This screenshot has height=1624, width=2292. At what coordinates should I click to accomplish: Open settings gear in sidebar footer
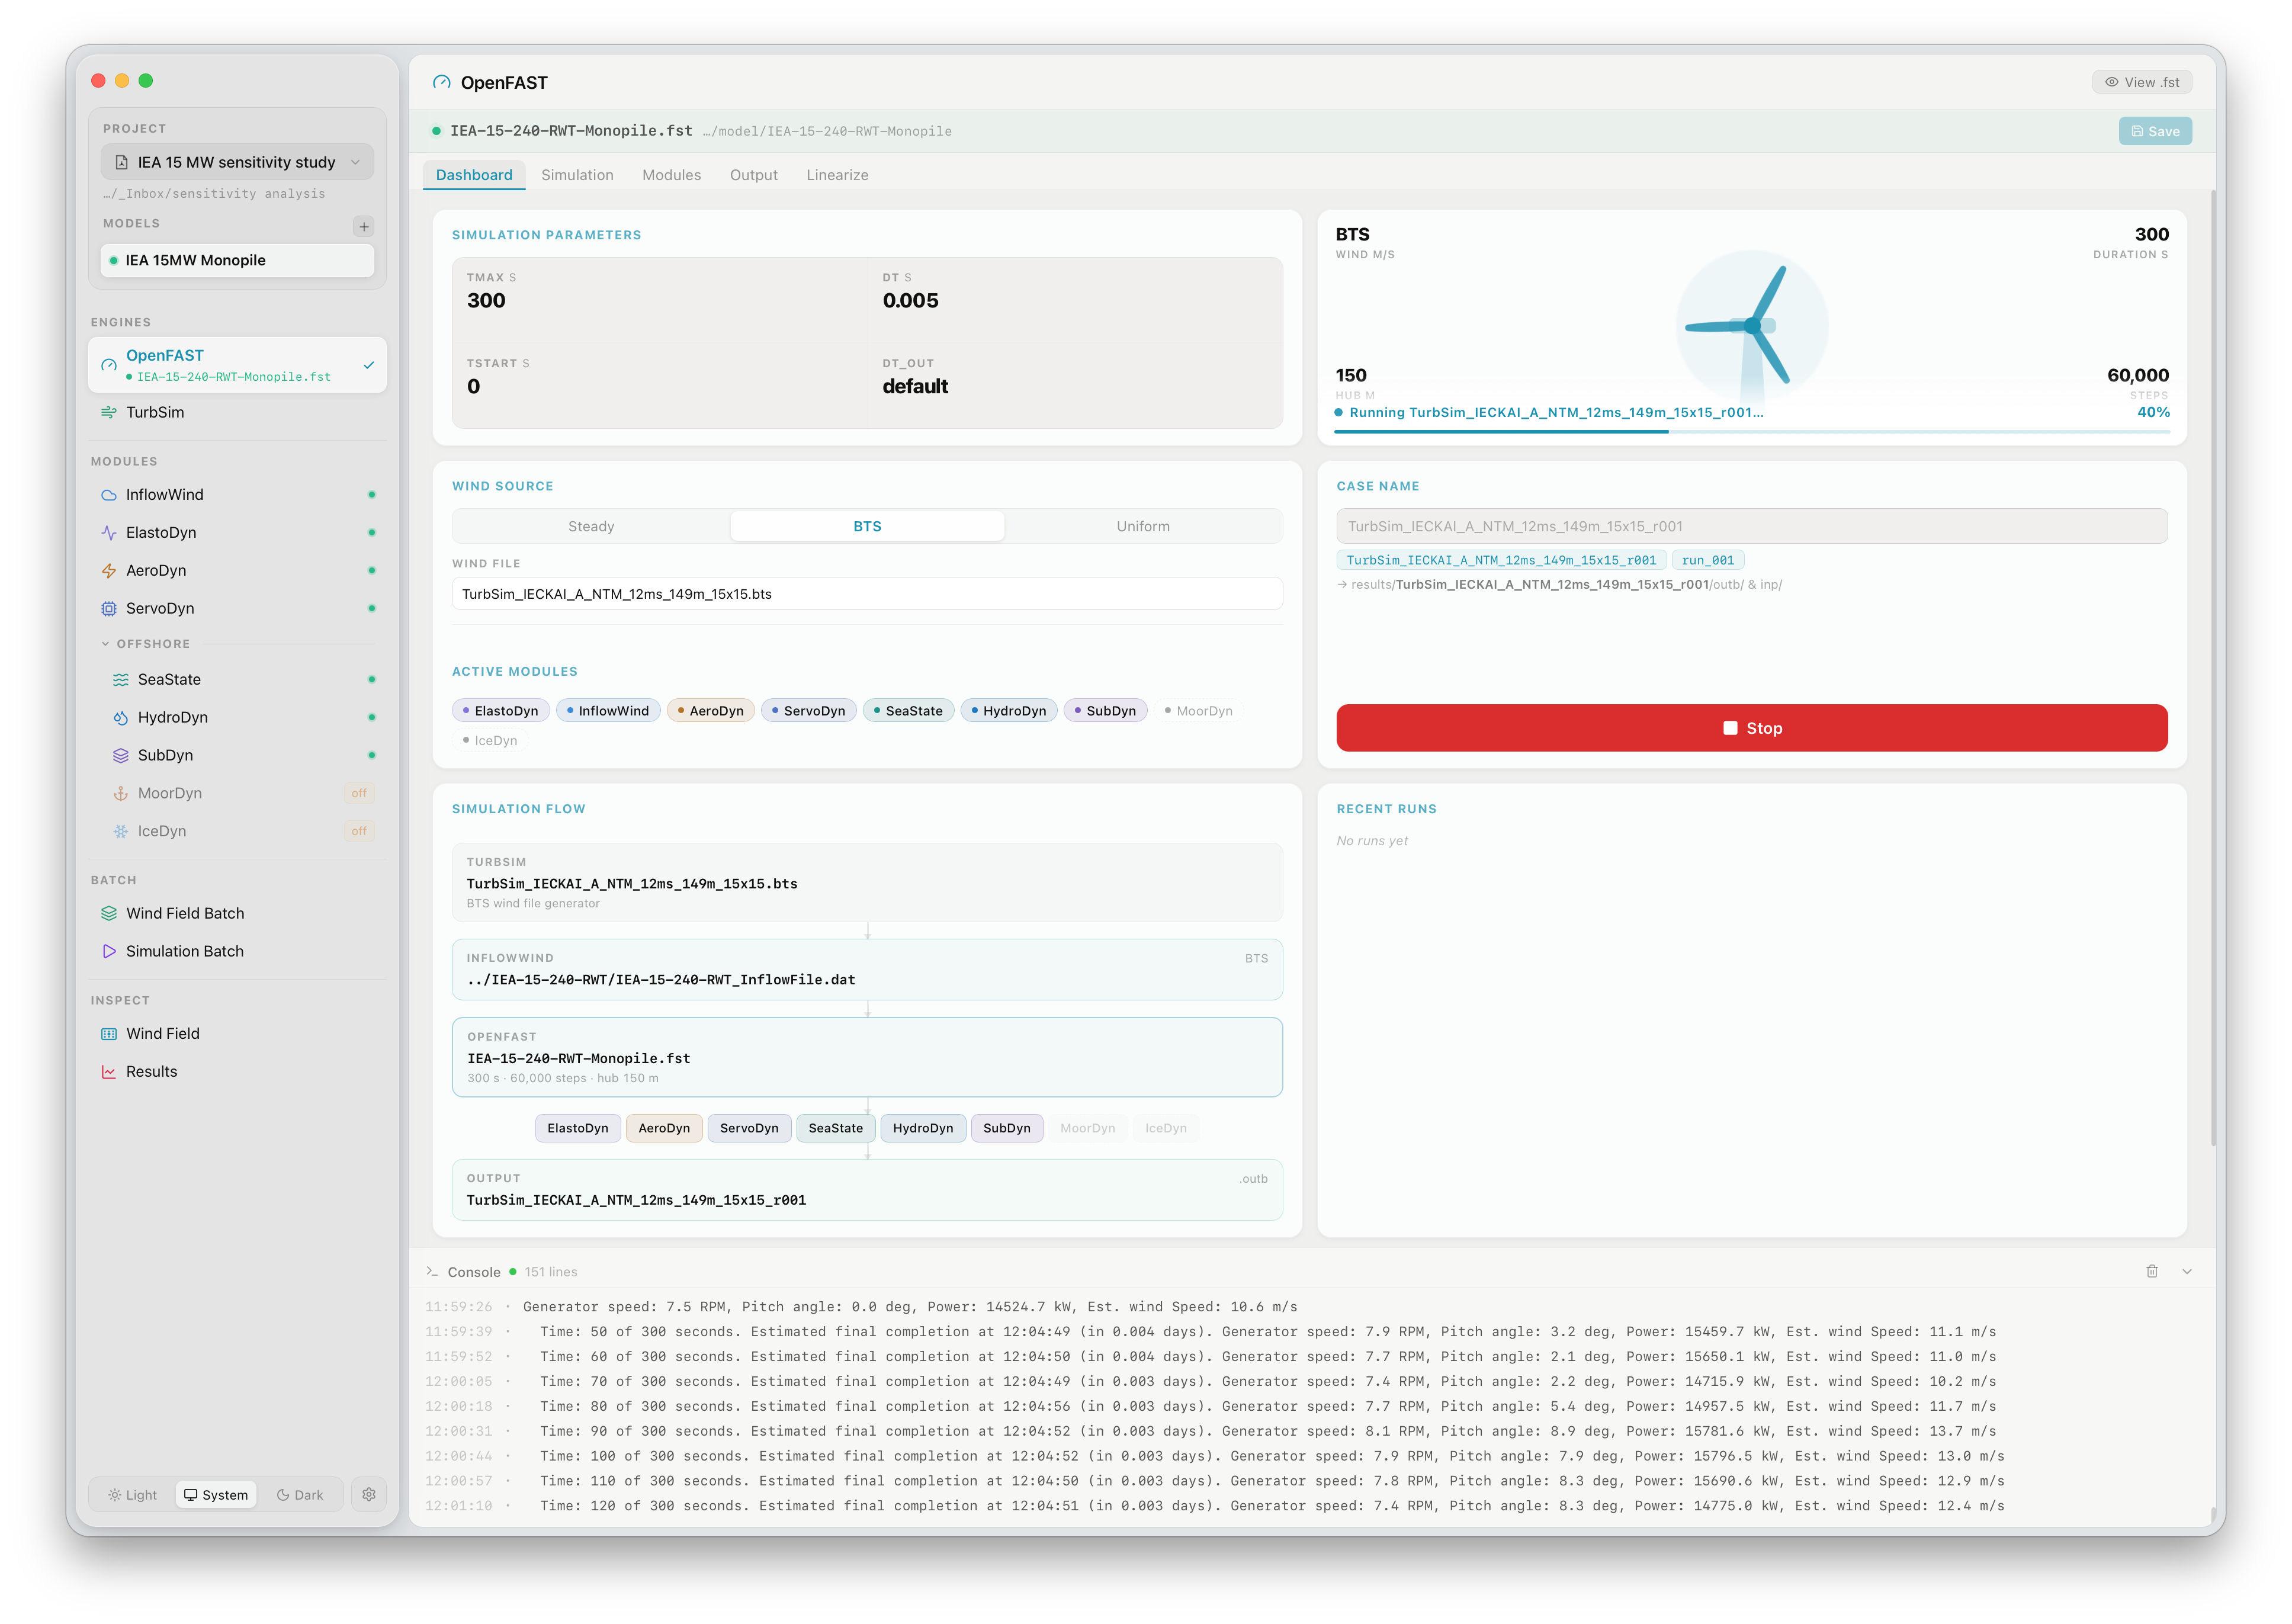(x=369, y=1495)
